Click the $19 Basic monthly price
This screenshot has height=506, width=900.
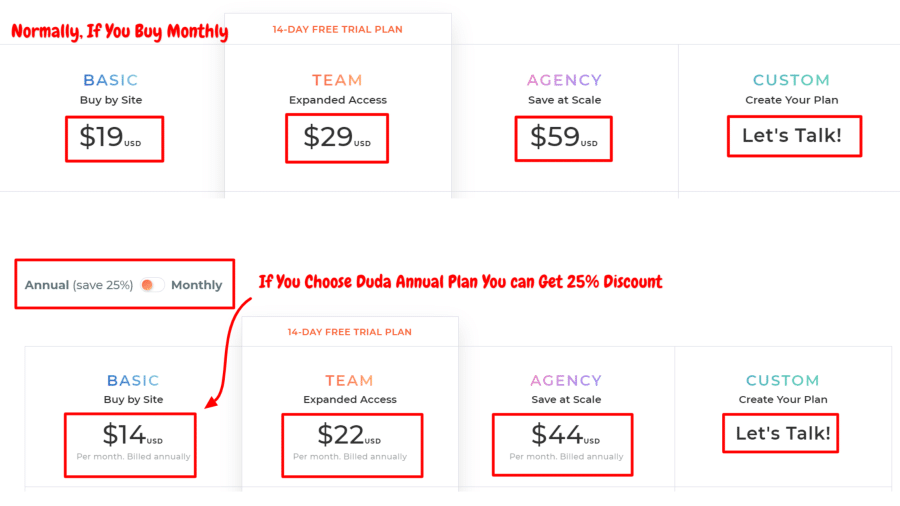tap(110, 138)
